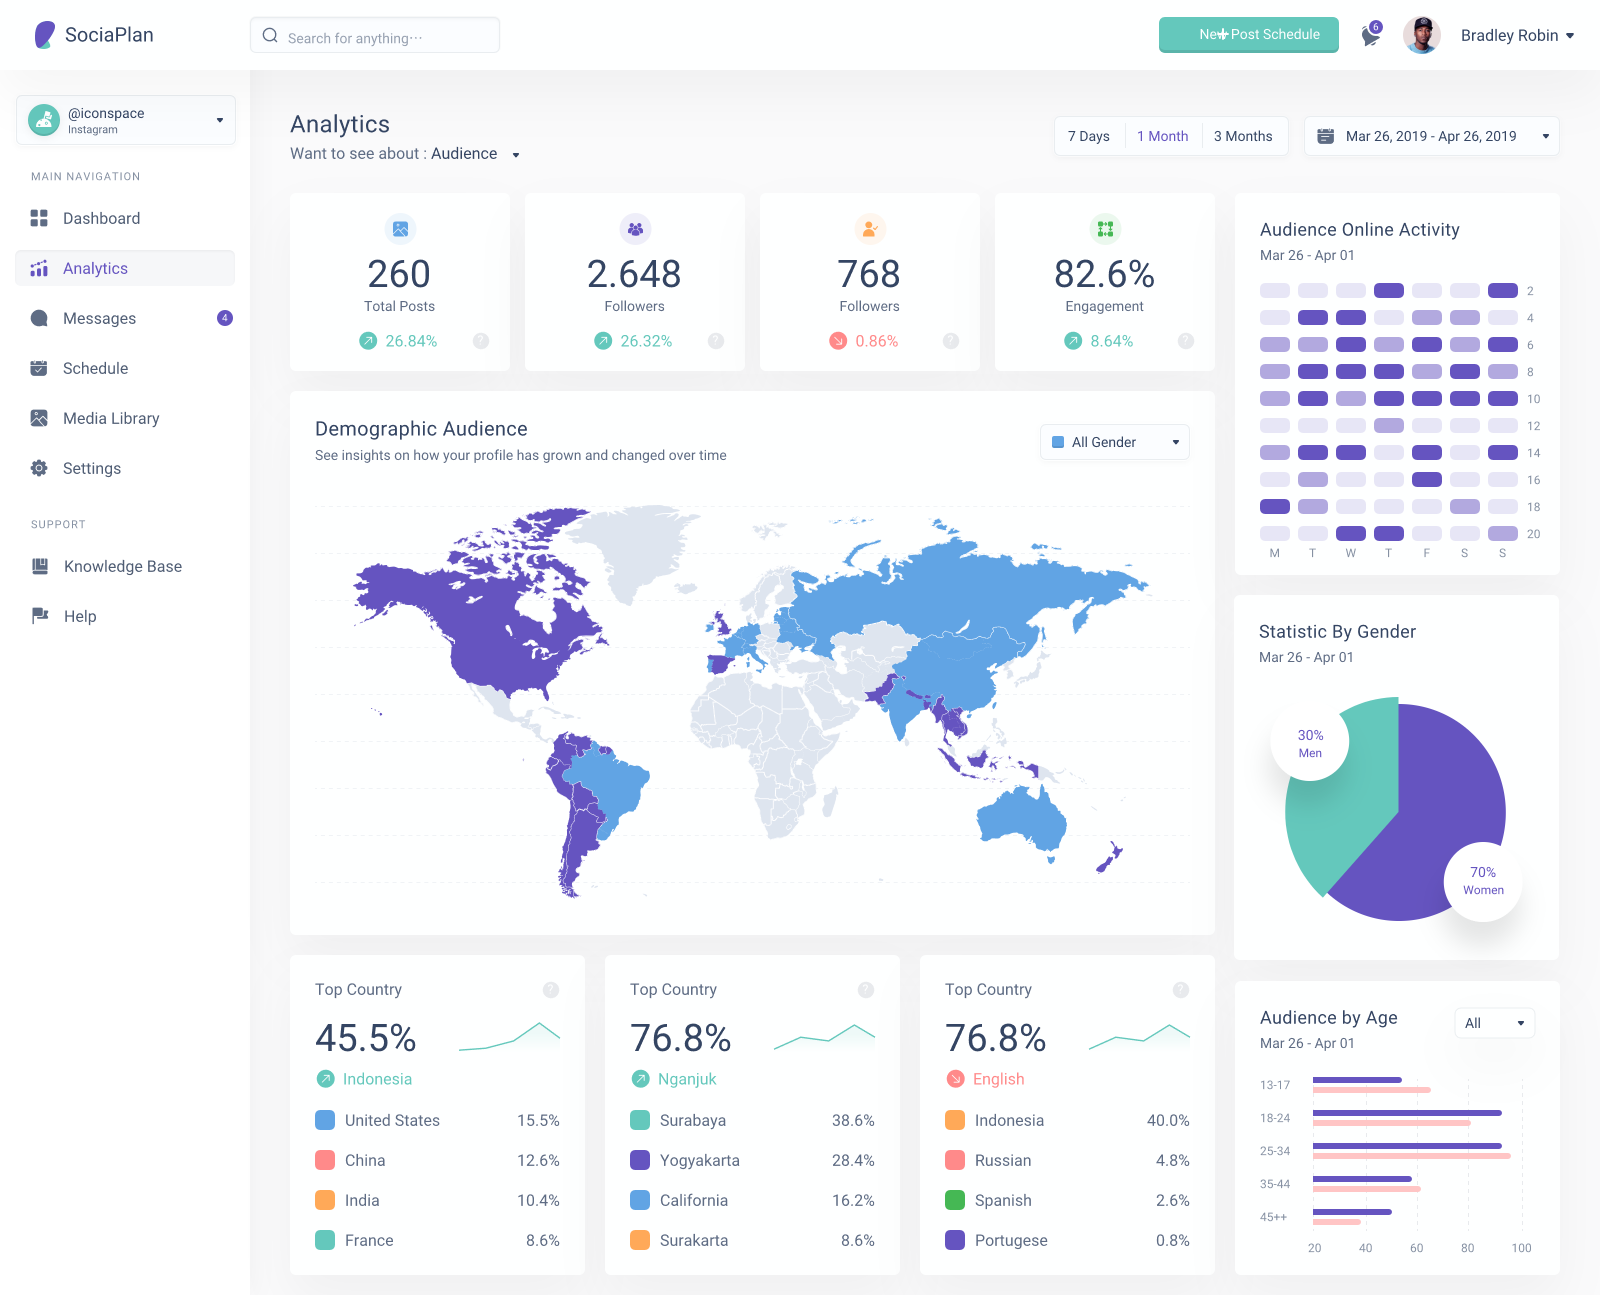Click the Schedule calendar icon in the sidebar

(x=39, y=368)
